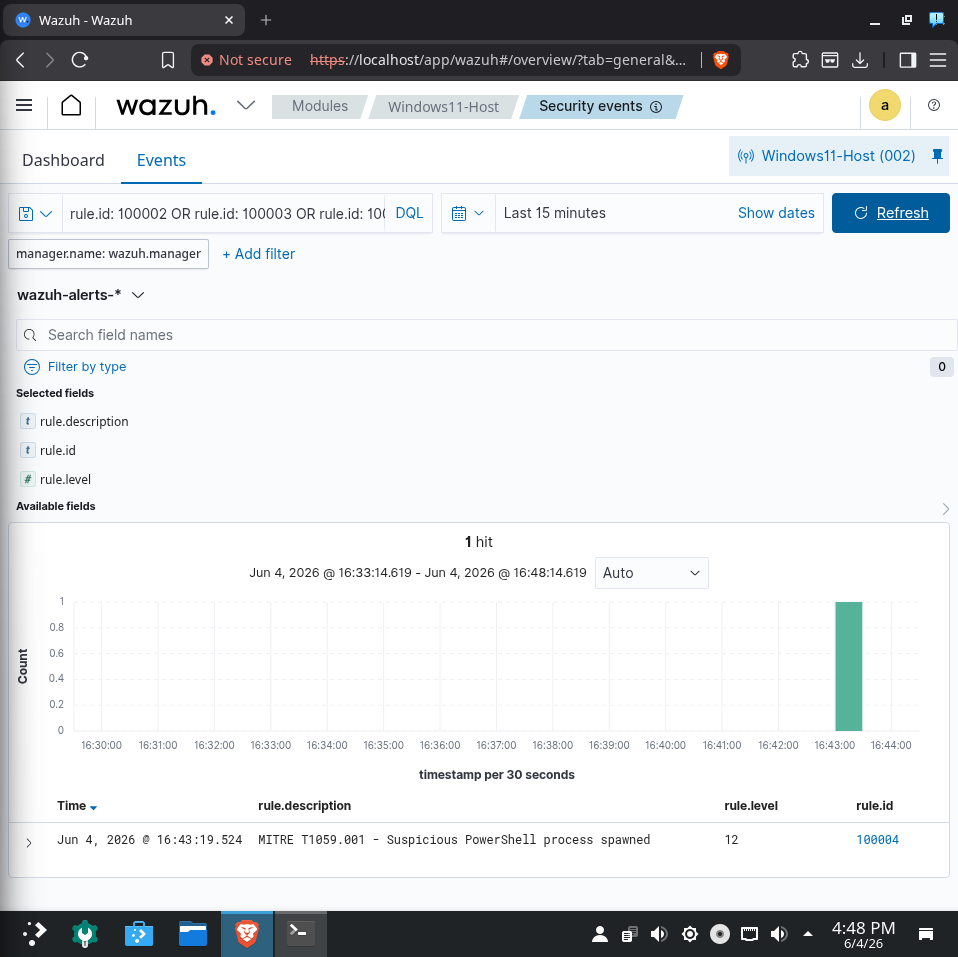
Task: Open the Modules breadcrumb
Action: click(320, 106)
